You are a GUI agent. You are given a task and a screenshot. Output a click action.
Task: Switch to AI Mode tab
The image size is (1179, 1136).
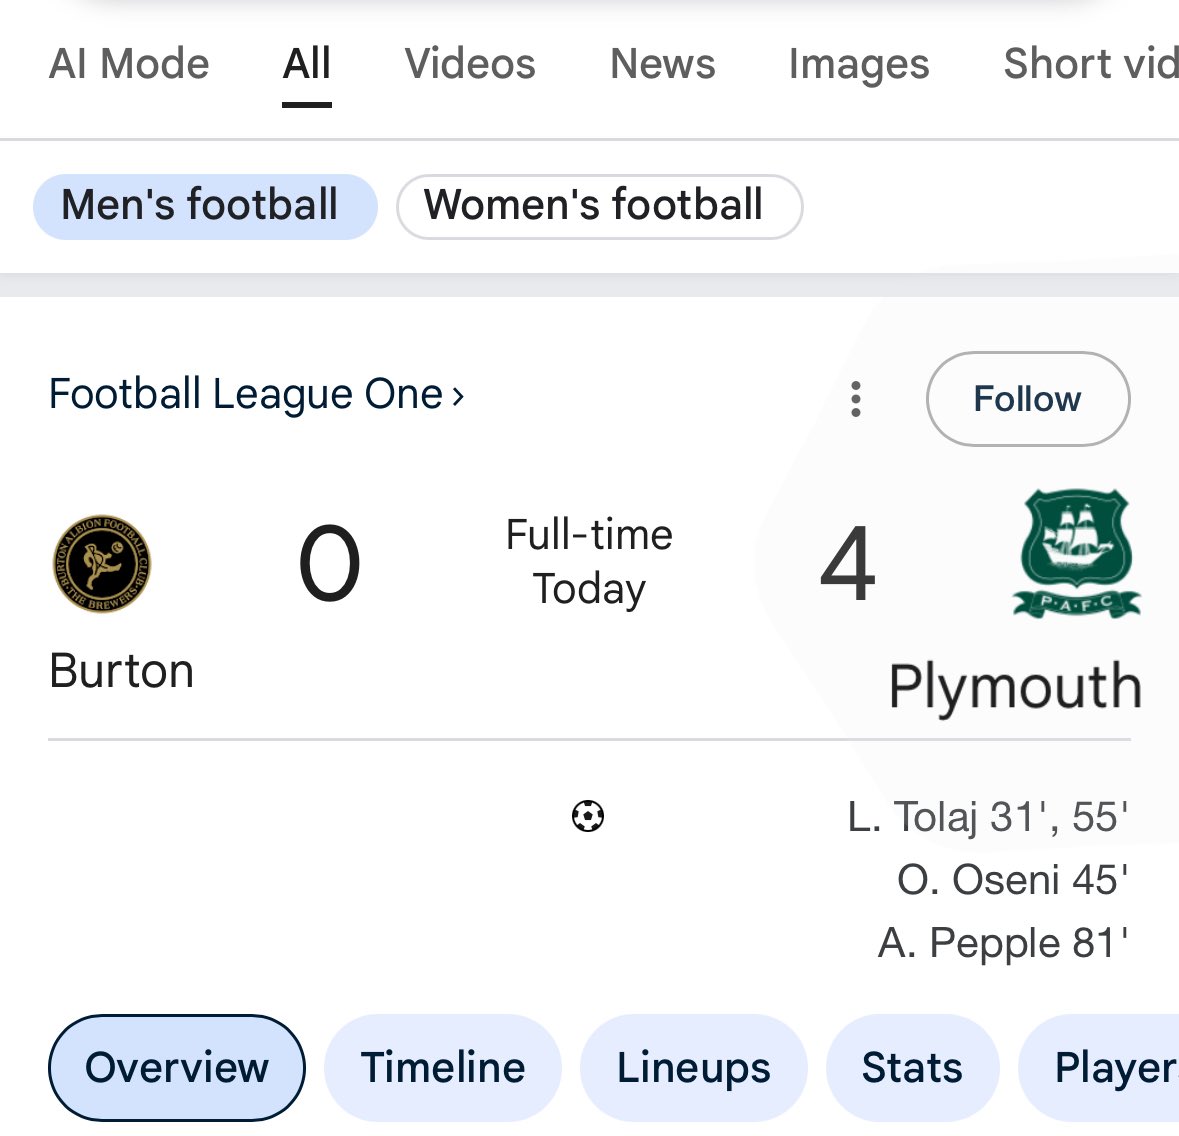click(x=129, y=64)
